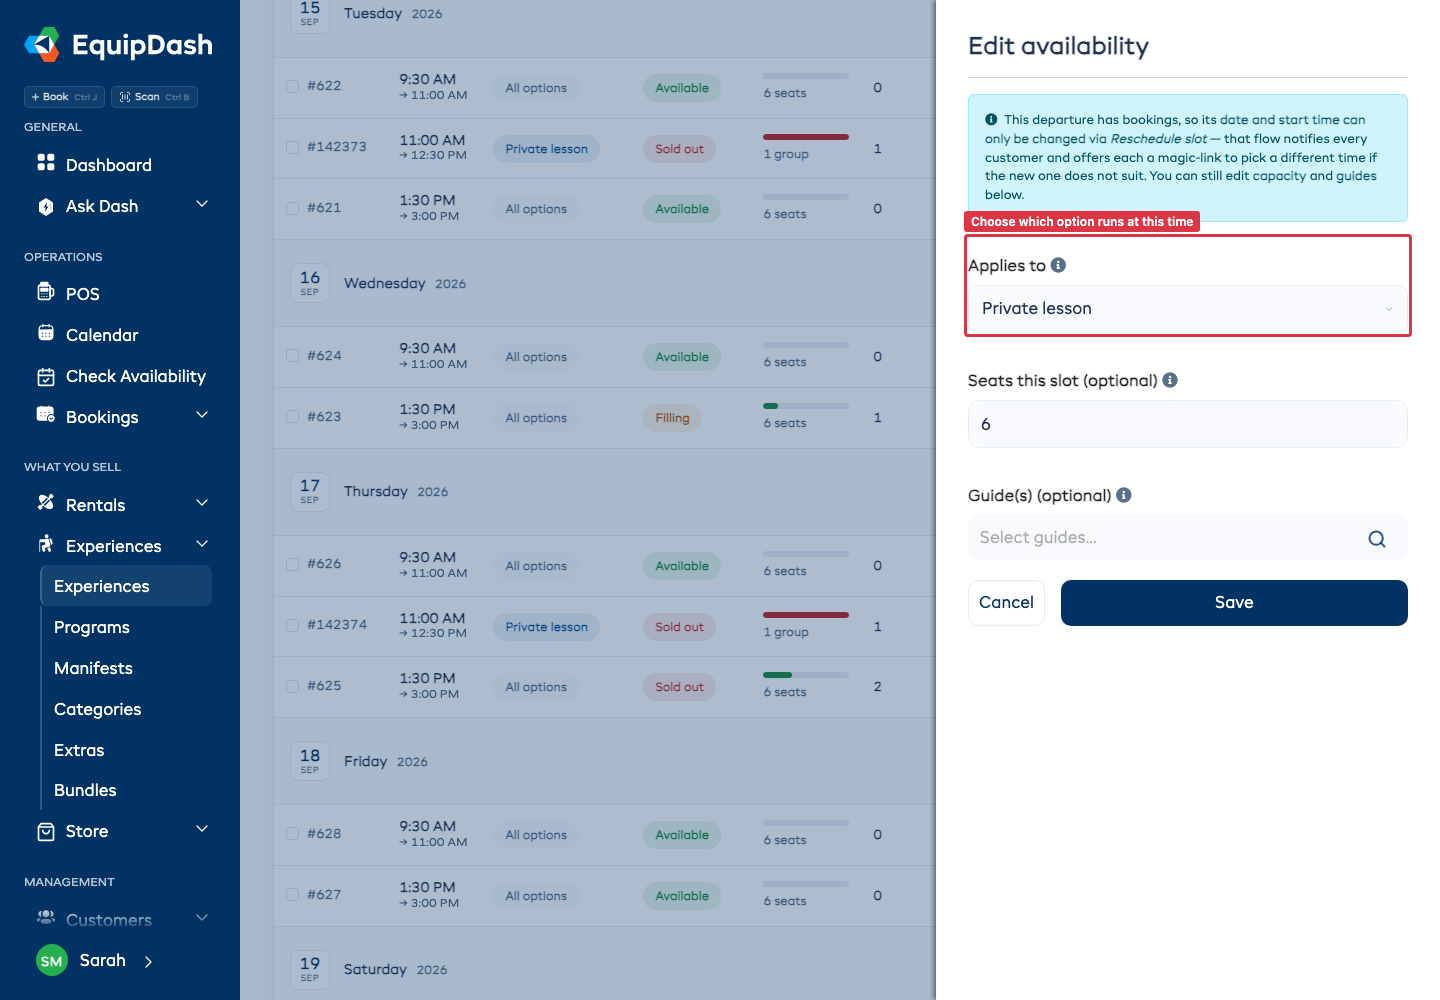Collapse the Experiences section chevron
Image resolution: width=1440 pixels, height=1000 pixels.
[x=202, y=544]
